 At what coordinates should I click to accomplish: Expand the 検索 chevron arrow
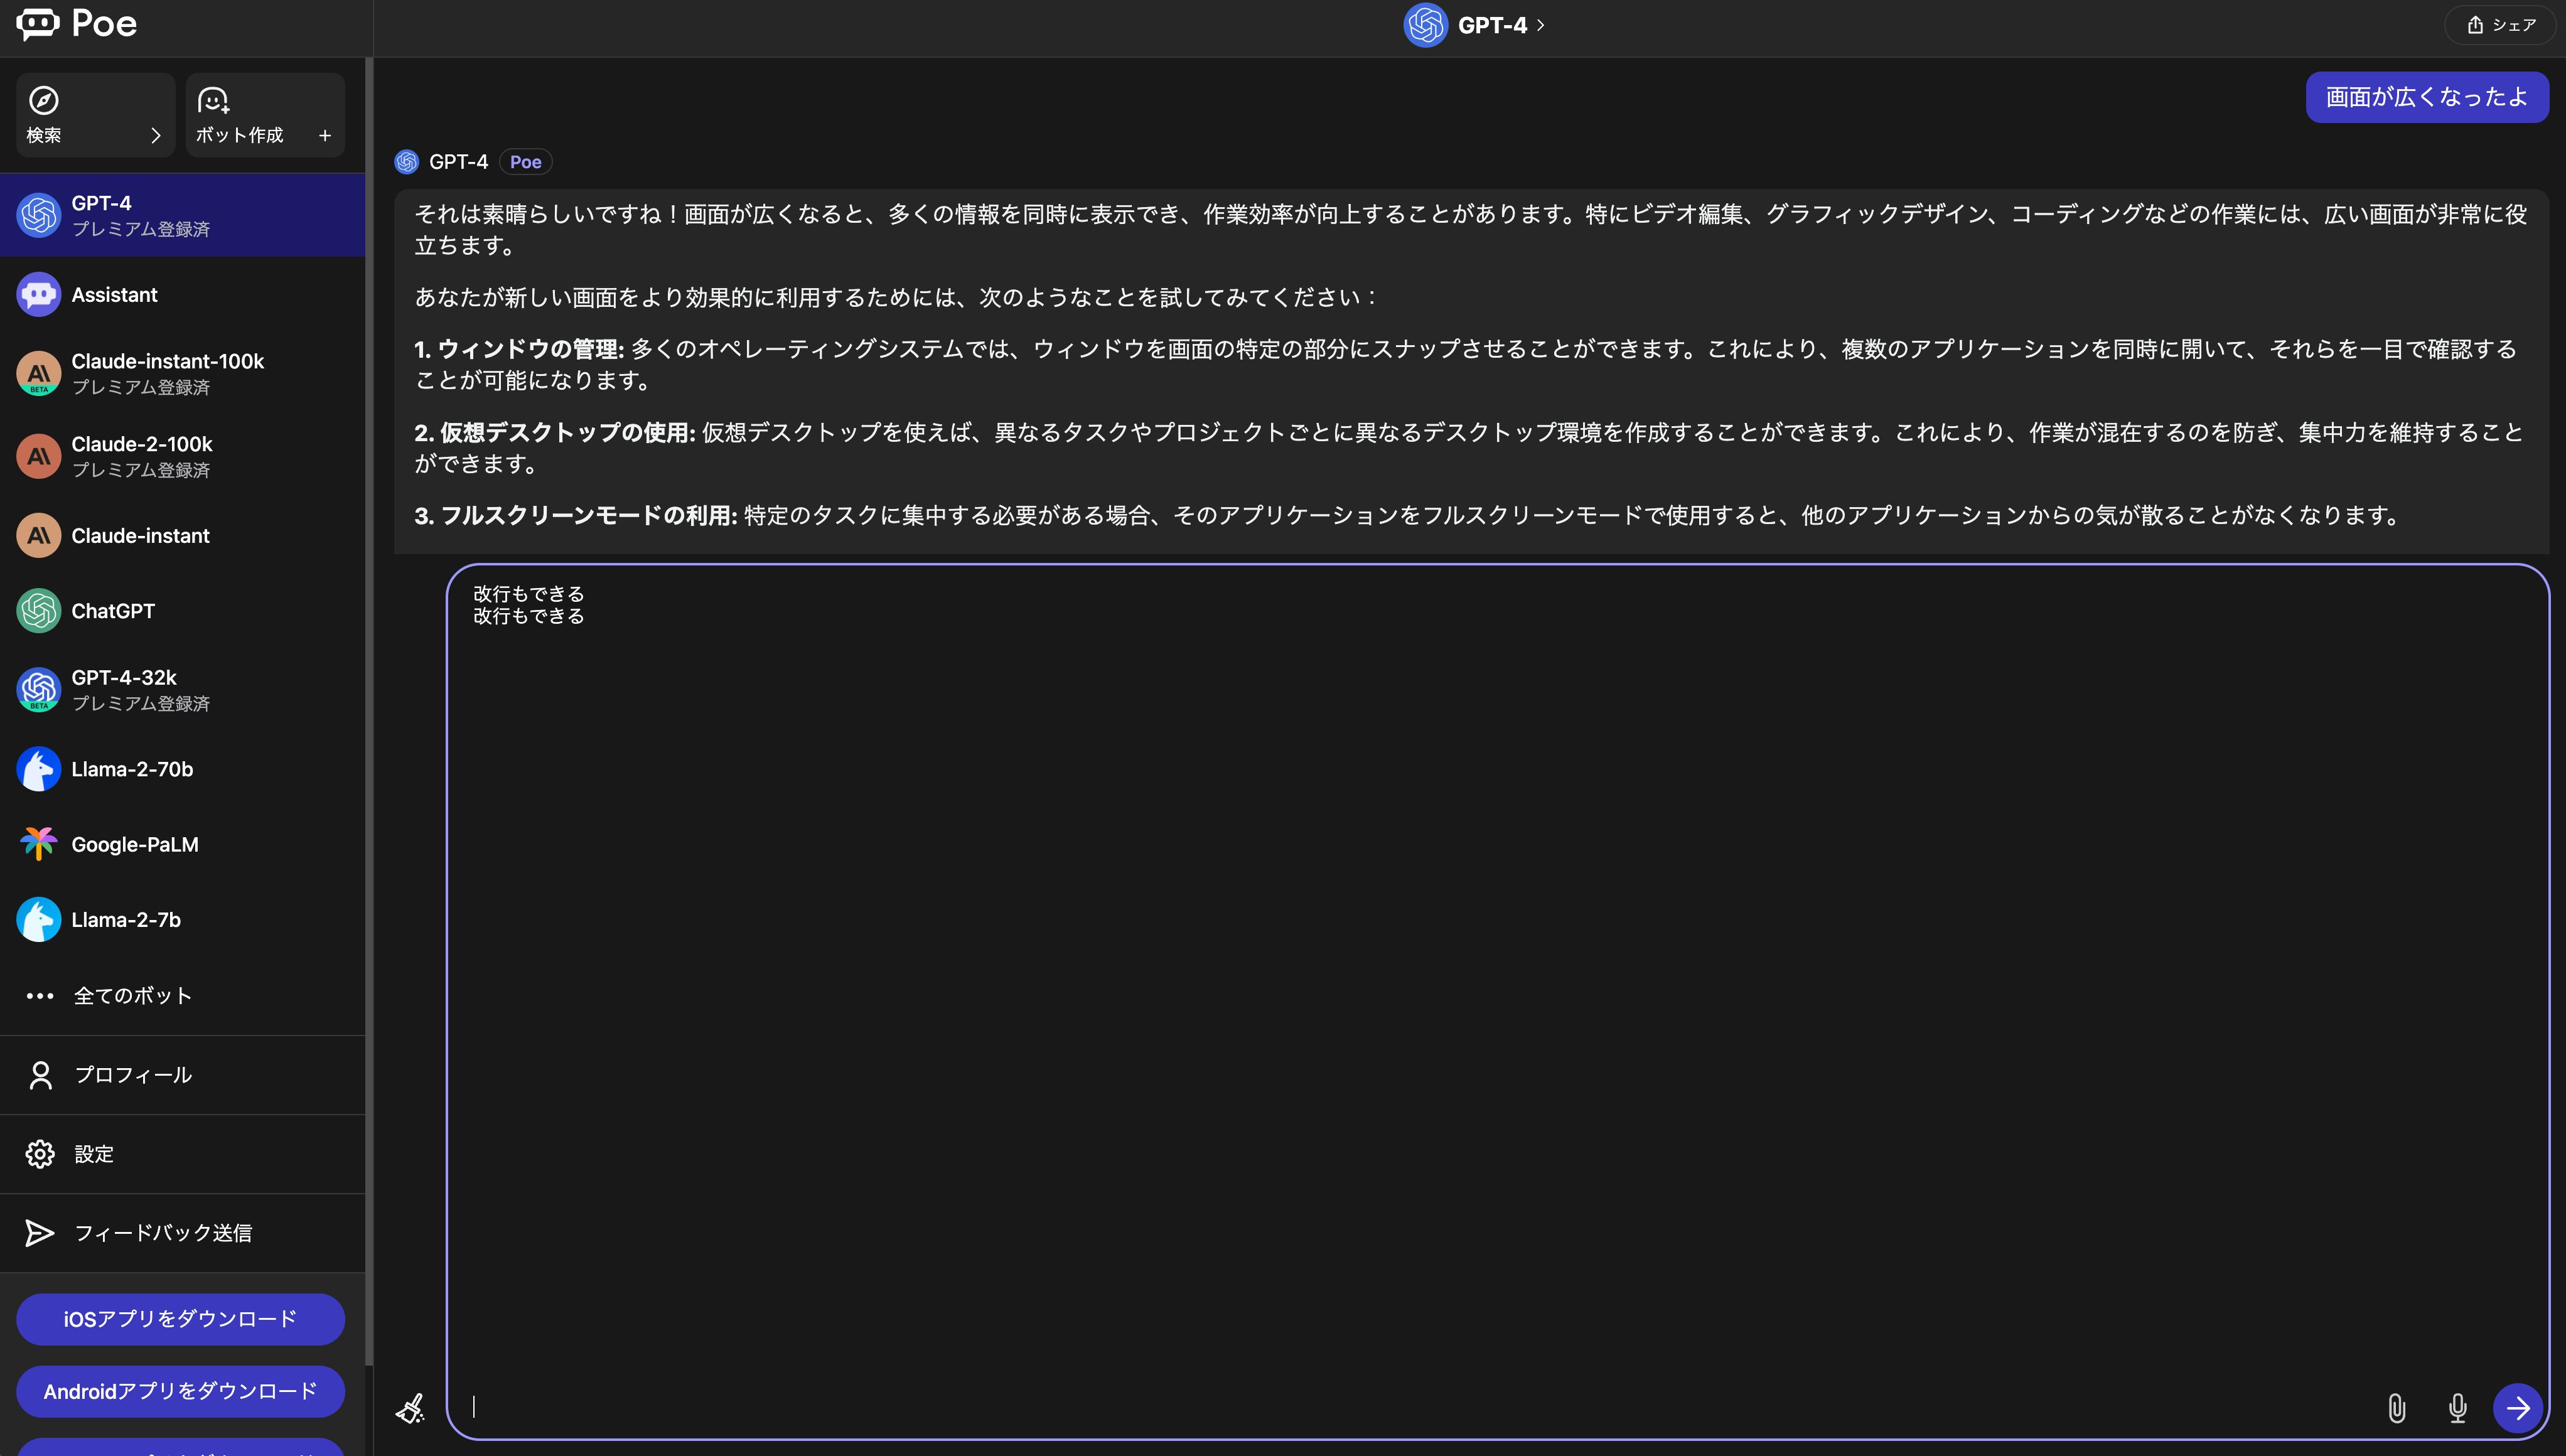[155, 135]
